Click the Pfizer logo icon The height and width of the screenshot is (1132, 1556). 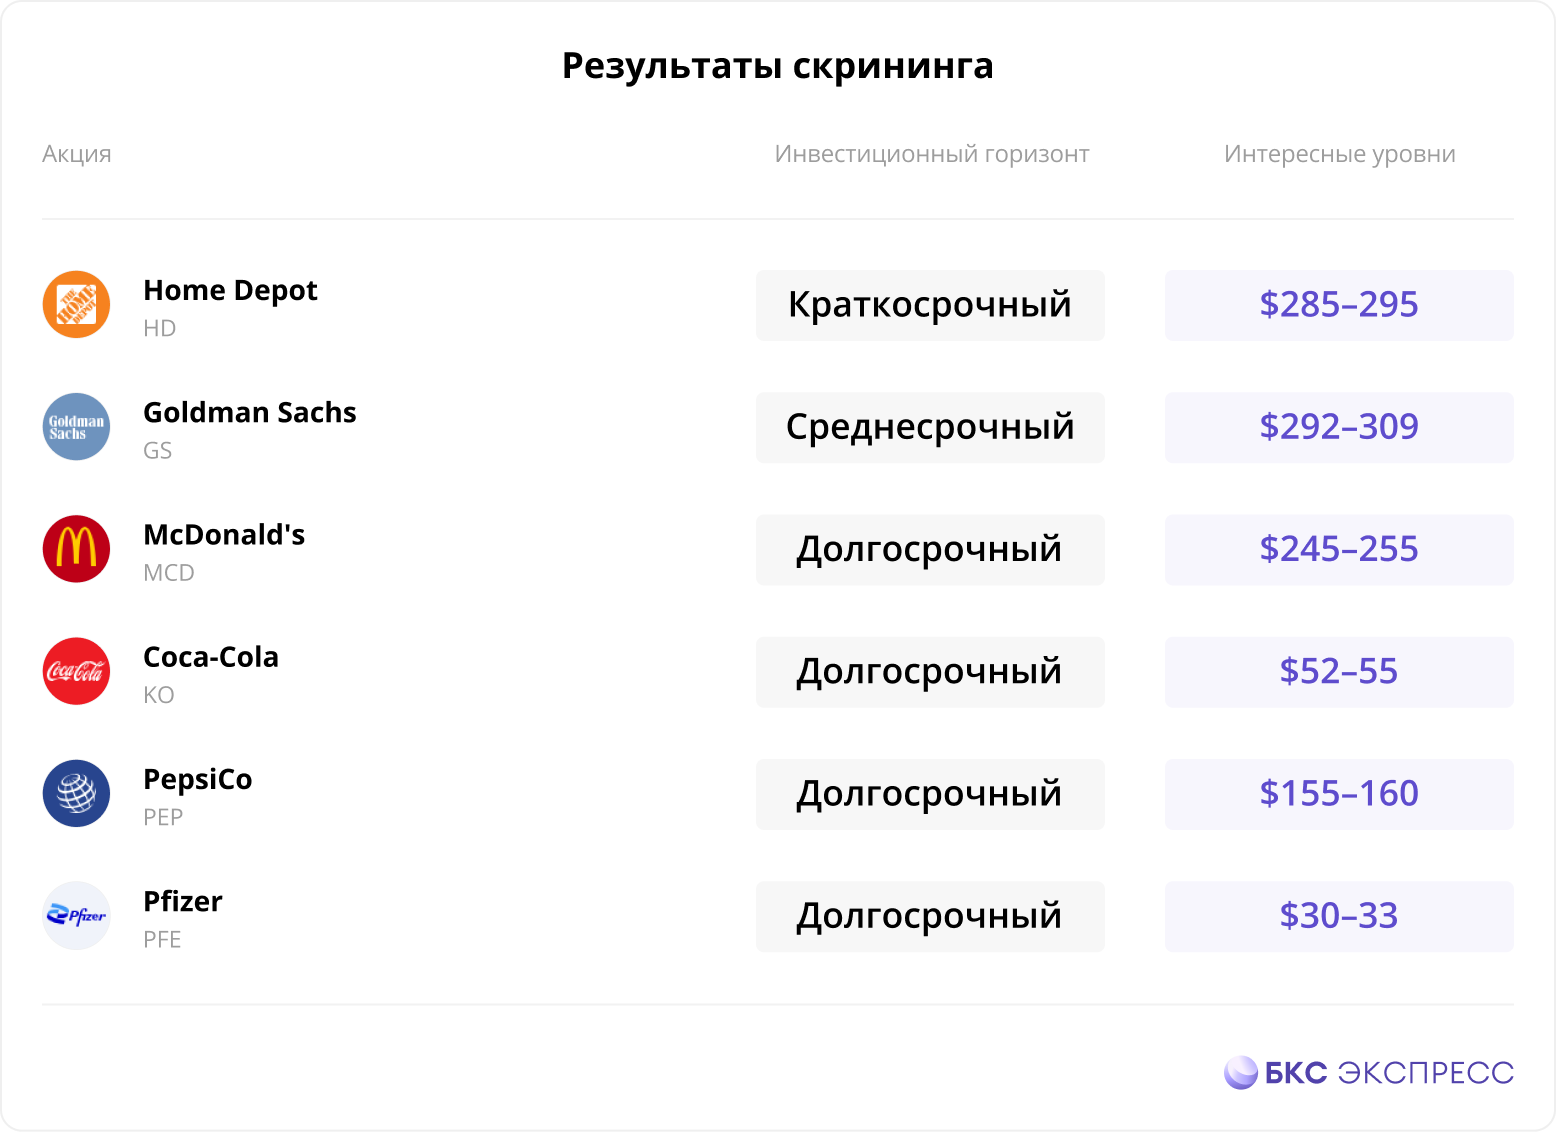[76, 915]
